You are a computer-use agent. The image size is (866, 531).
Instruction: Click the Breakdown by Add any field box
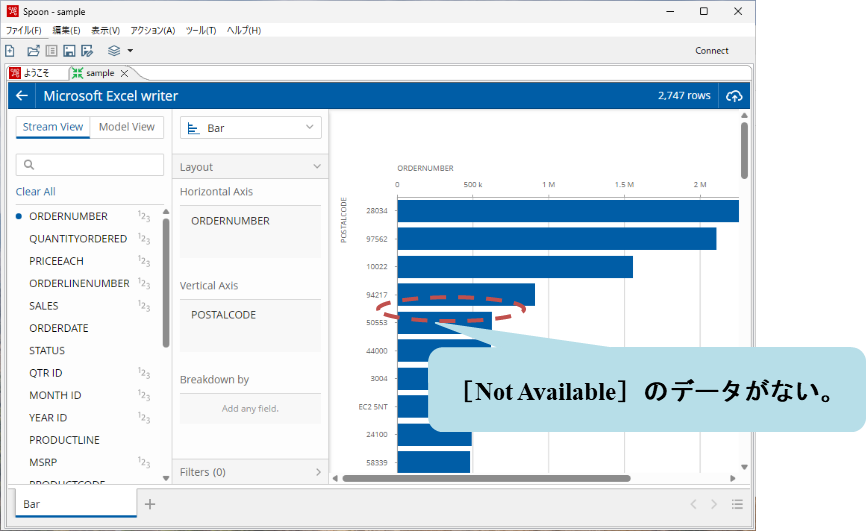[250, 409]
